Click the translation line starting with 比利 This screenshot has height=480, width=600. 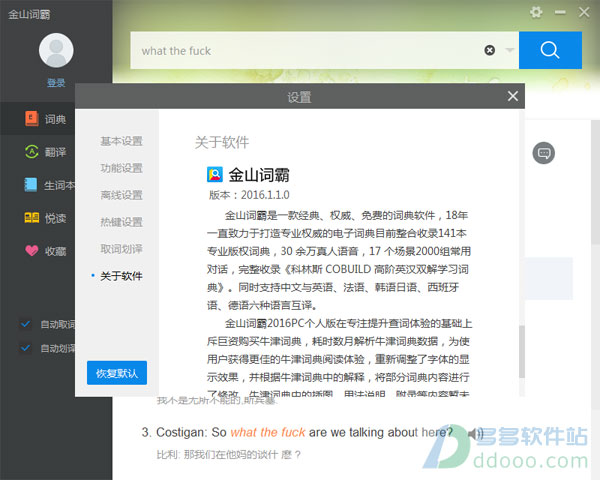click(228, 455)
